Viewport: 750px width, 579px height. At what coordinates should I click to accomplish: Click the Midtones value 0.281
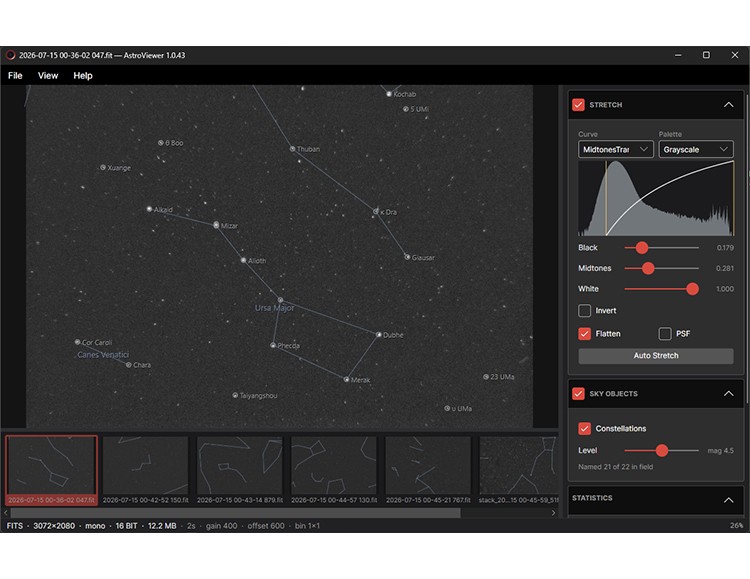[725, 268]
